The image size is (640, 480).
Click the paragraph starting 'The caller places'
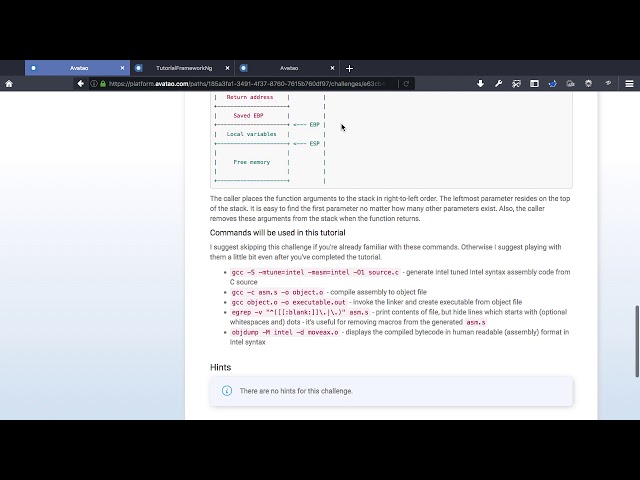(390, 209)
